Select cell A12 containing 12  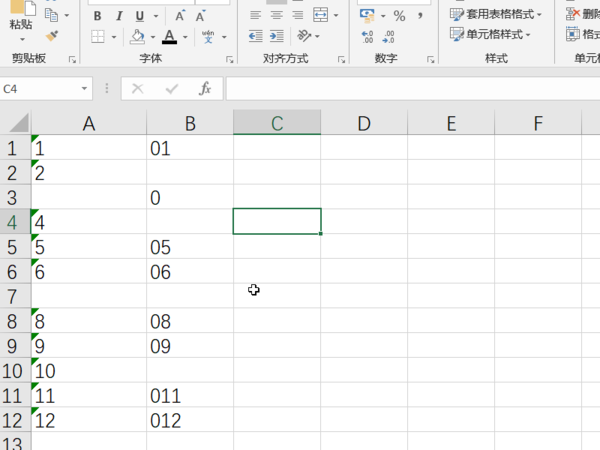coord(89,421)
